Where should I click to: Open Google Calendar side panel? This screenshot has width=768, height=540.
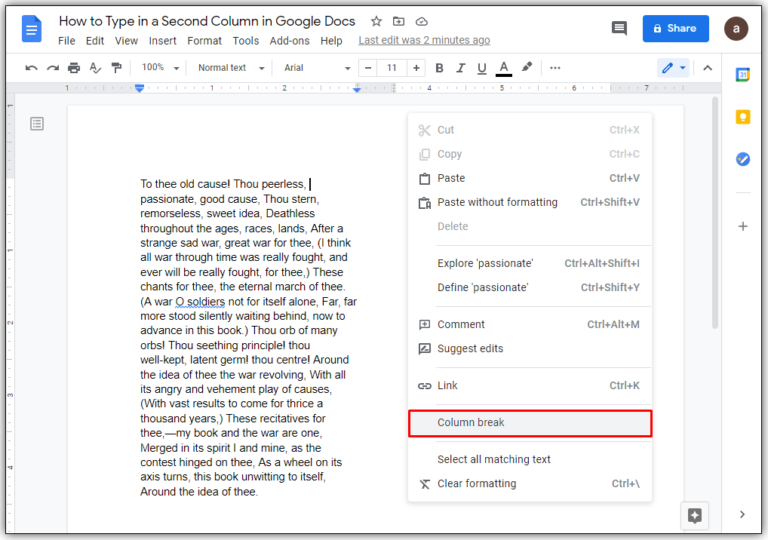tap(743, 75)
